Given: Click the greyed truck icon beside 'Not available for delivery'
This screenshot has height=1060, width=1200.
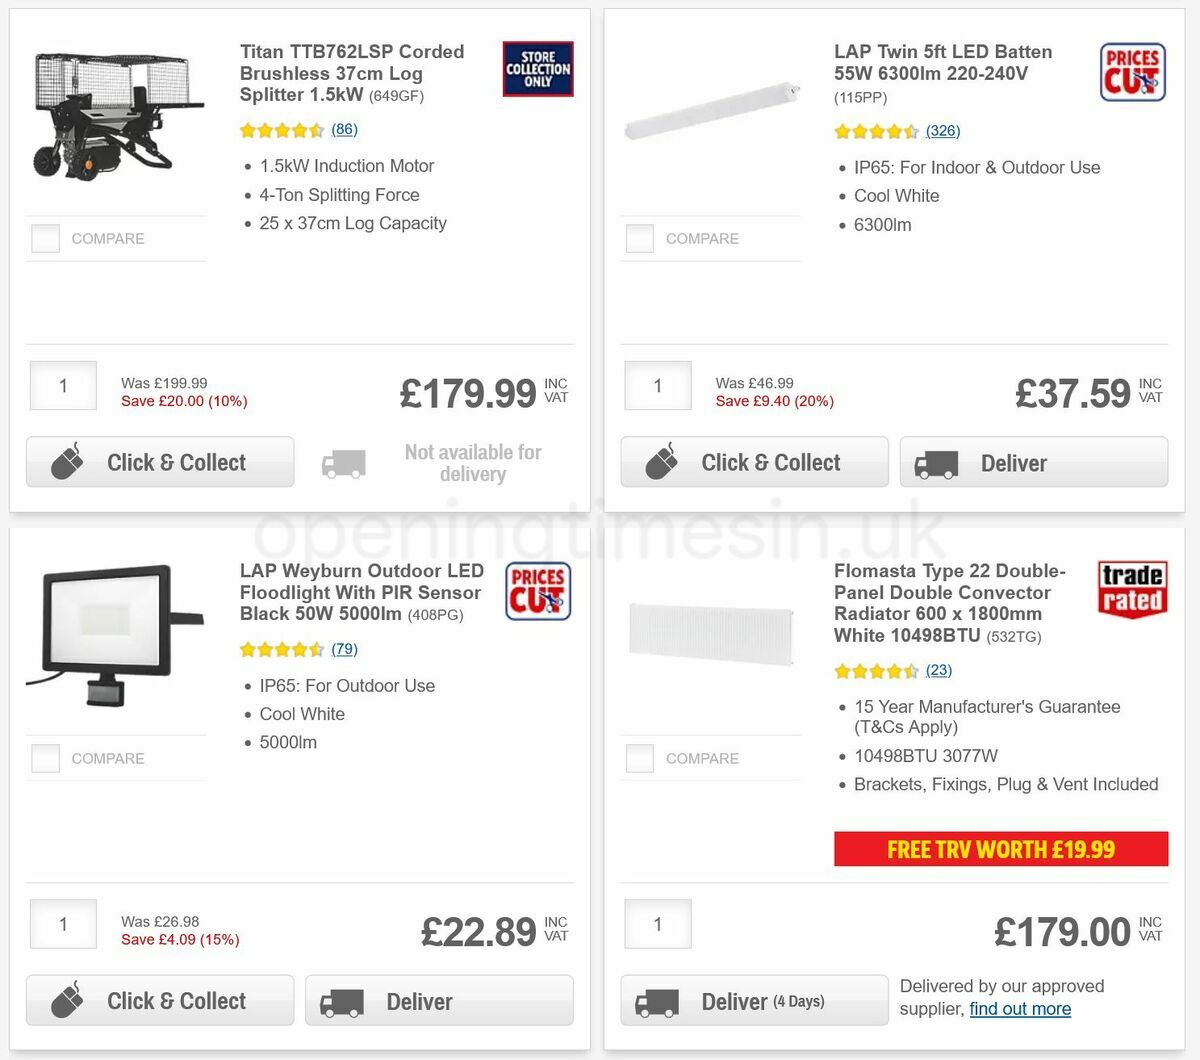Looking at the screenshot, I should point(343,463).
